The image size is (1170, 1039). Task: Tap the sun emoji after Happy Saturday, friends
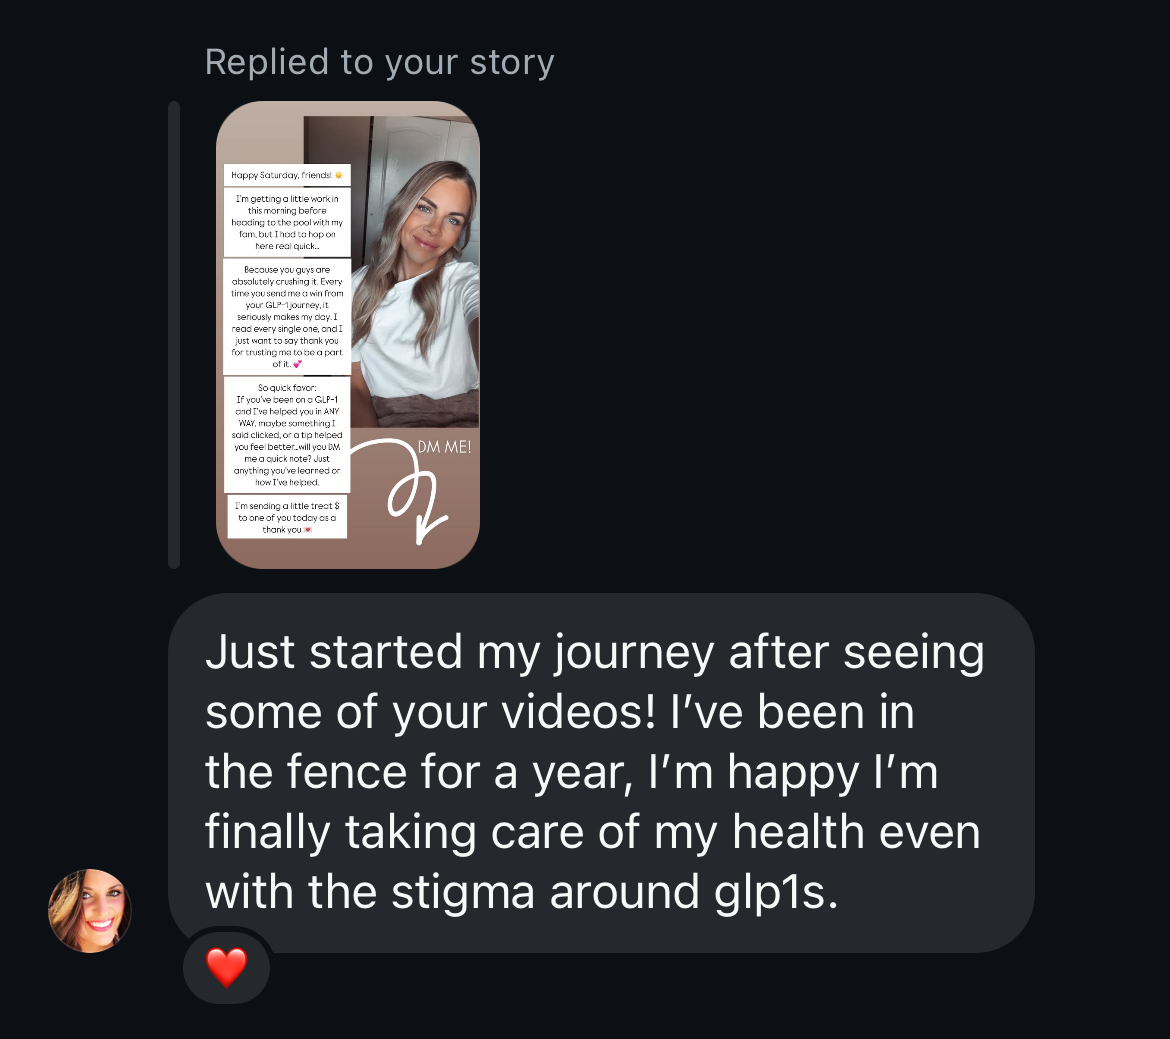pos(338,175)
